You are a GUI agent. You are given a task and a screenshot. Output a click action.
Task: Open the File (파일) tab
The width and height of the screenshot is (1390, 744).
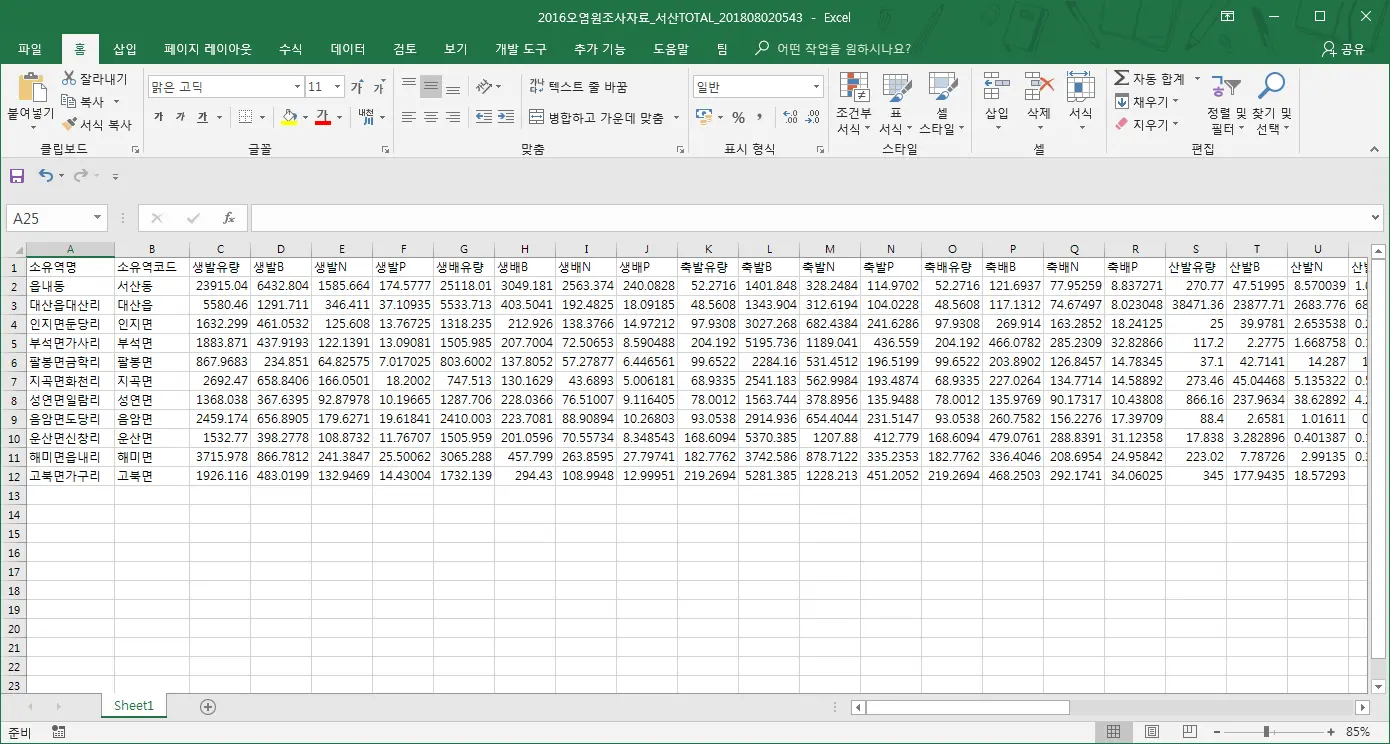[30, 49]
